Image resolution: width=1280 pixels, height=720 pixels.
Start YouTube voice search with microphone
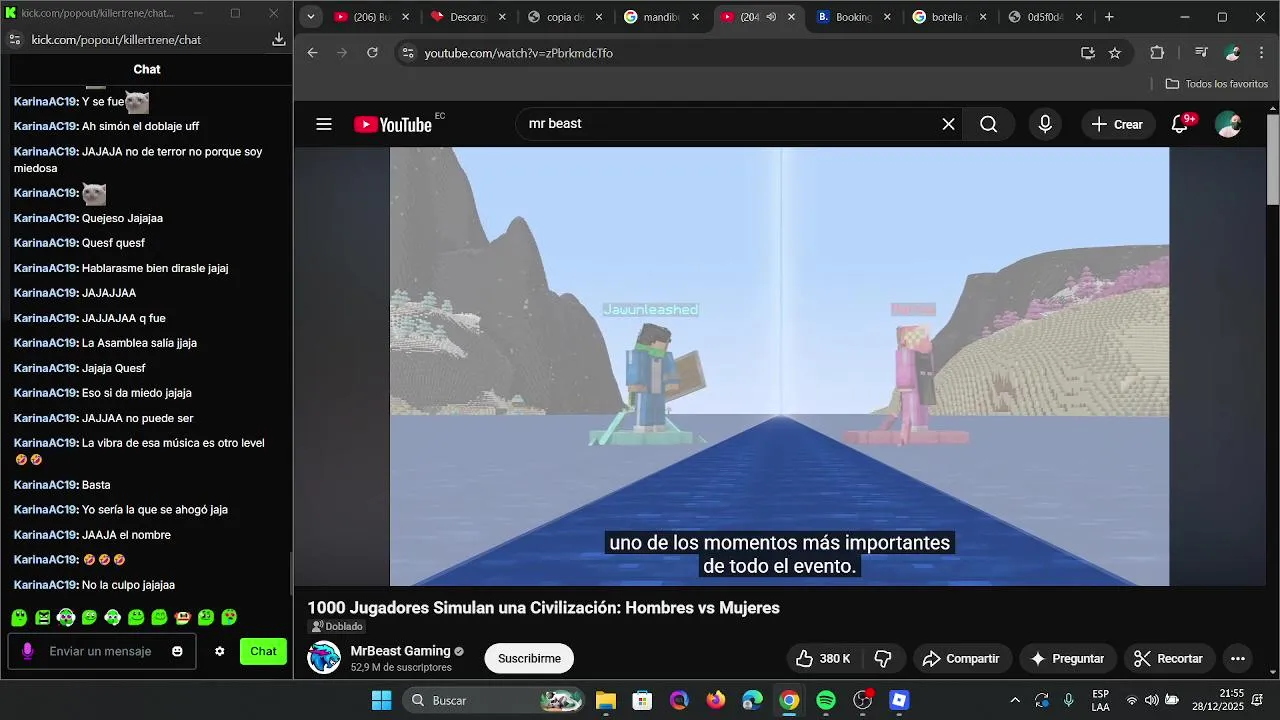1045,124
